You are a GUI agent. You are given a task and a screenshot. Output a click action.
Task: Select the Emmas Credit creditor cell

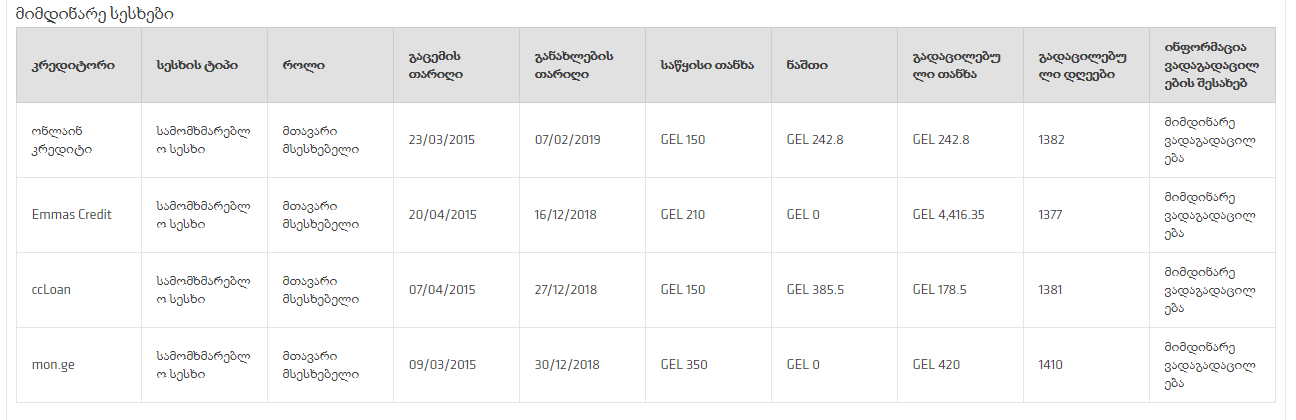click(x=72, y=215)
